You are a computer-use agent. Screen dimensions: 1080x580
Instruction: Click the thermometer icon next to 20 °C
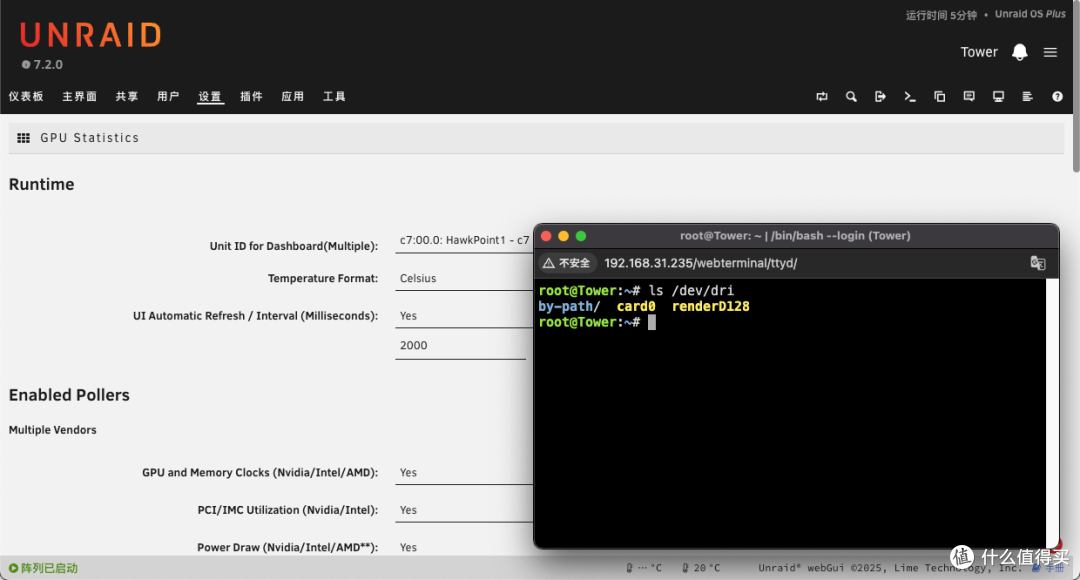(685, 568)
